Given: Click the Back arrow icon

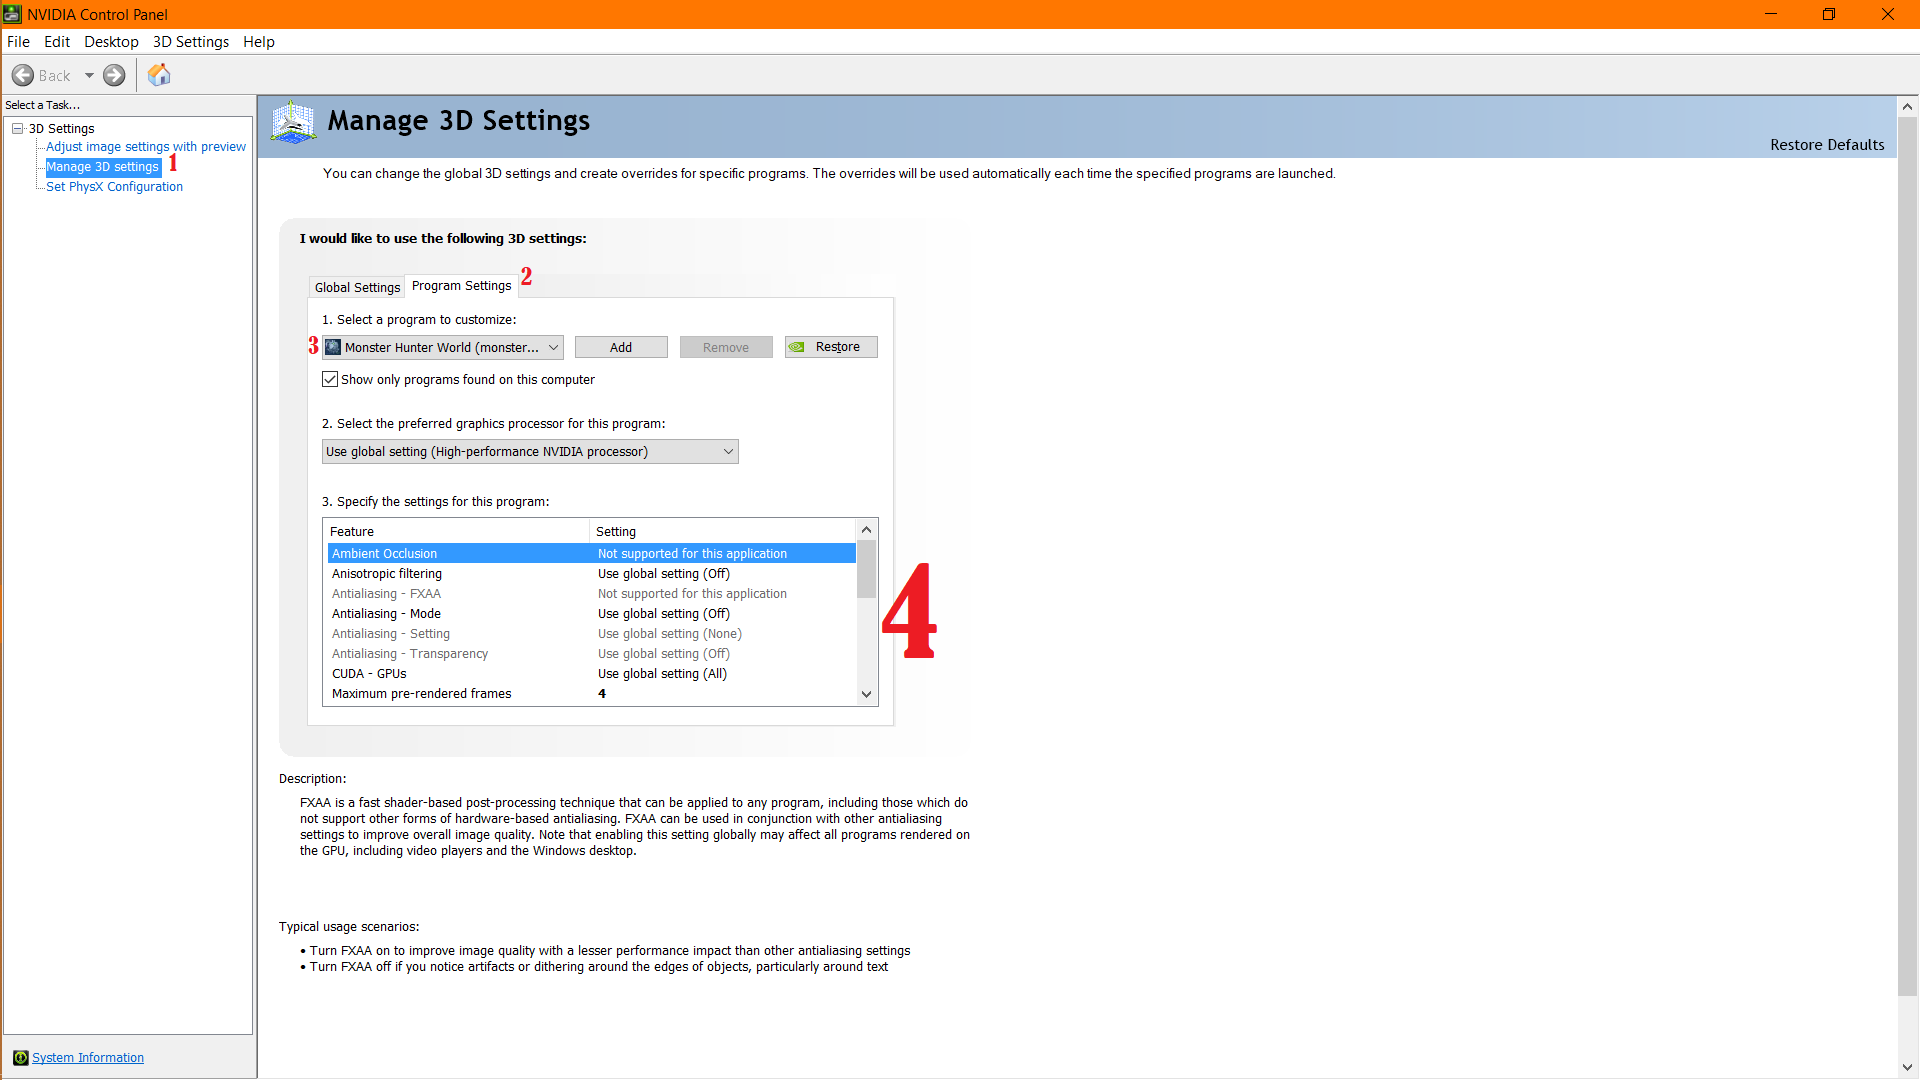Looking at the screenshot, I should (x=23, y=75).
